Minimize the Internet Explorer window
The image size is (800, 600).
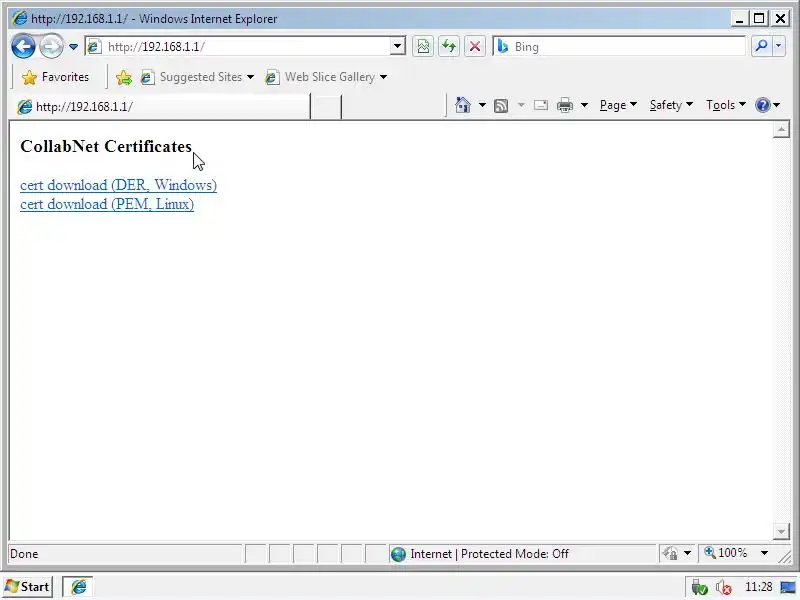[x=739, y=19]
